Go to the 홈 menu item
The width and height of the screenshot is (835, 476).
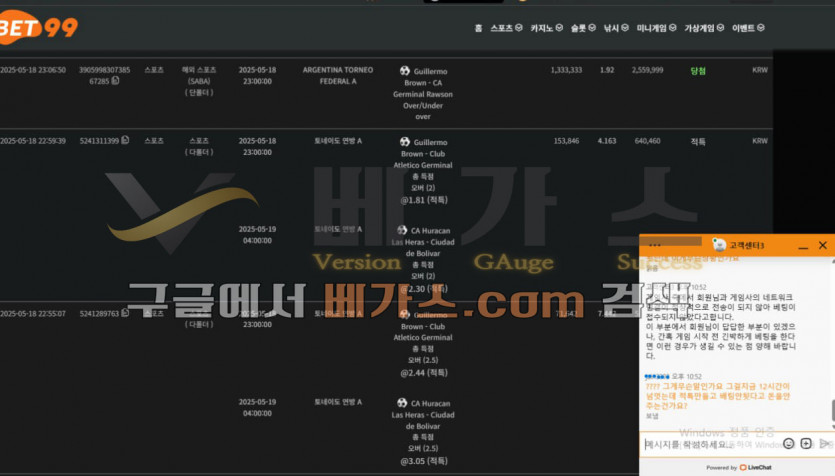(478, 28)
